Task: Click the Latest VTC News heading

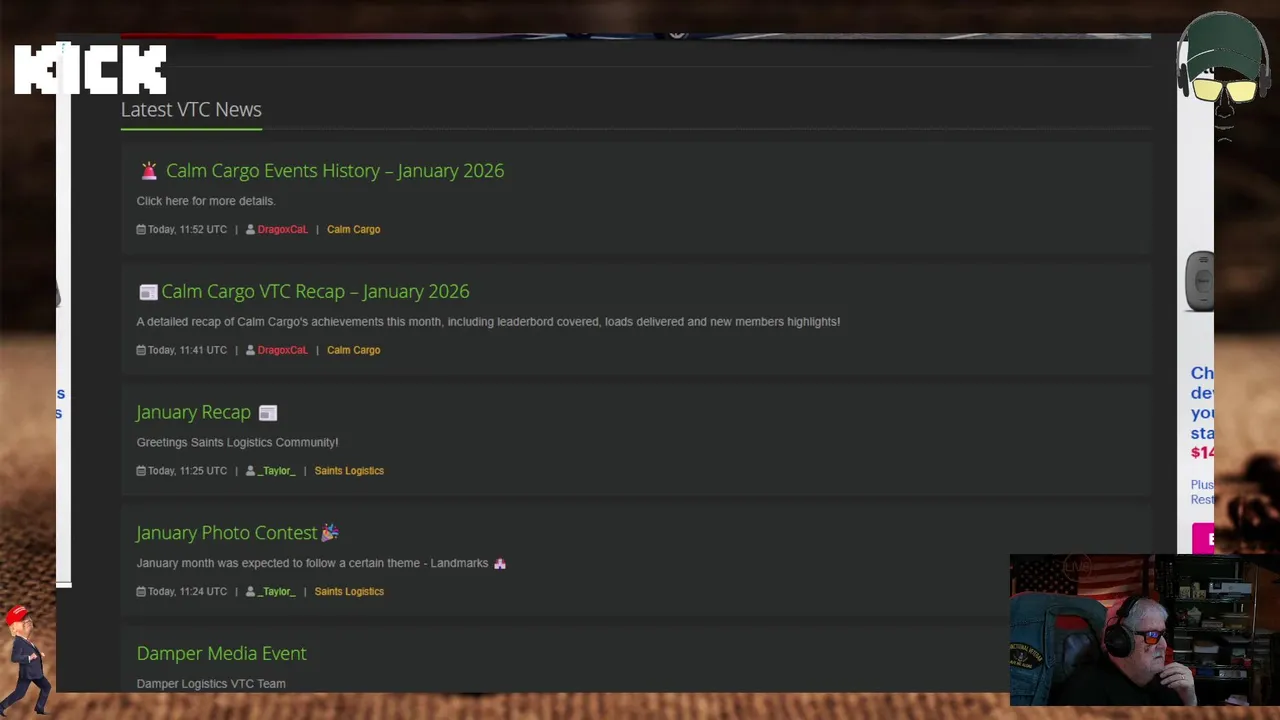Action: [191, 110]
